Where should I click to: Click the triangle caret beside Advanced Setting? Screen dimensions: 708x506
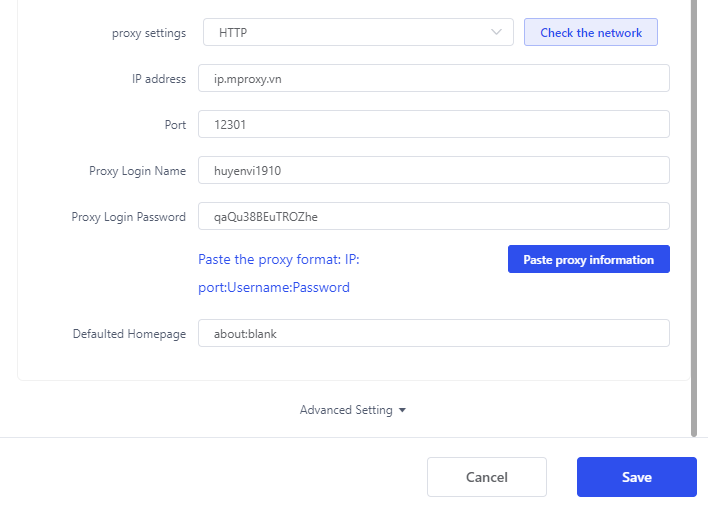pos(402,410)
